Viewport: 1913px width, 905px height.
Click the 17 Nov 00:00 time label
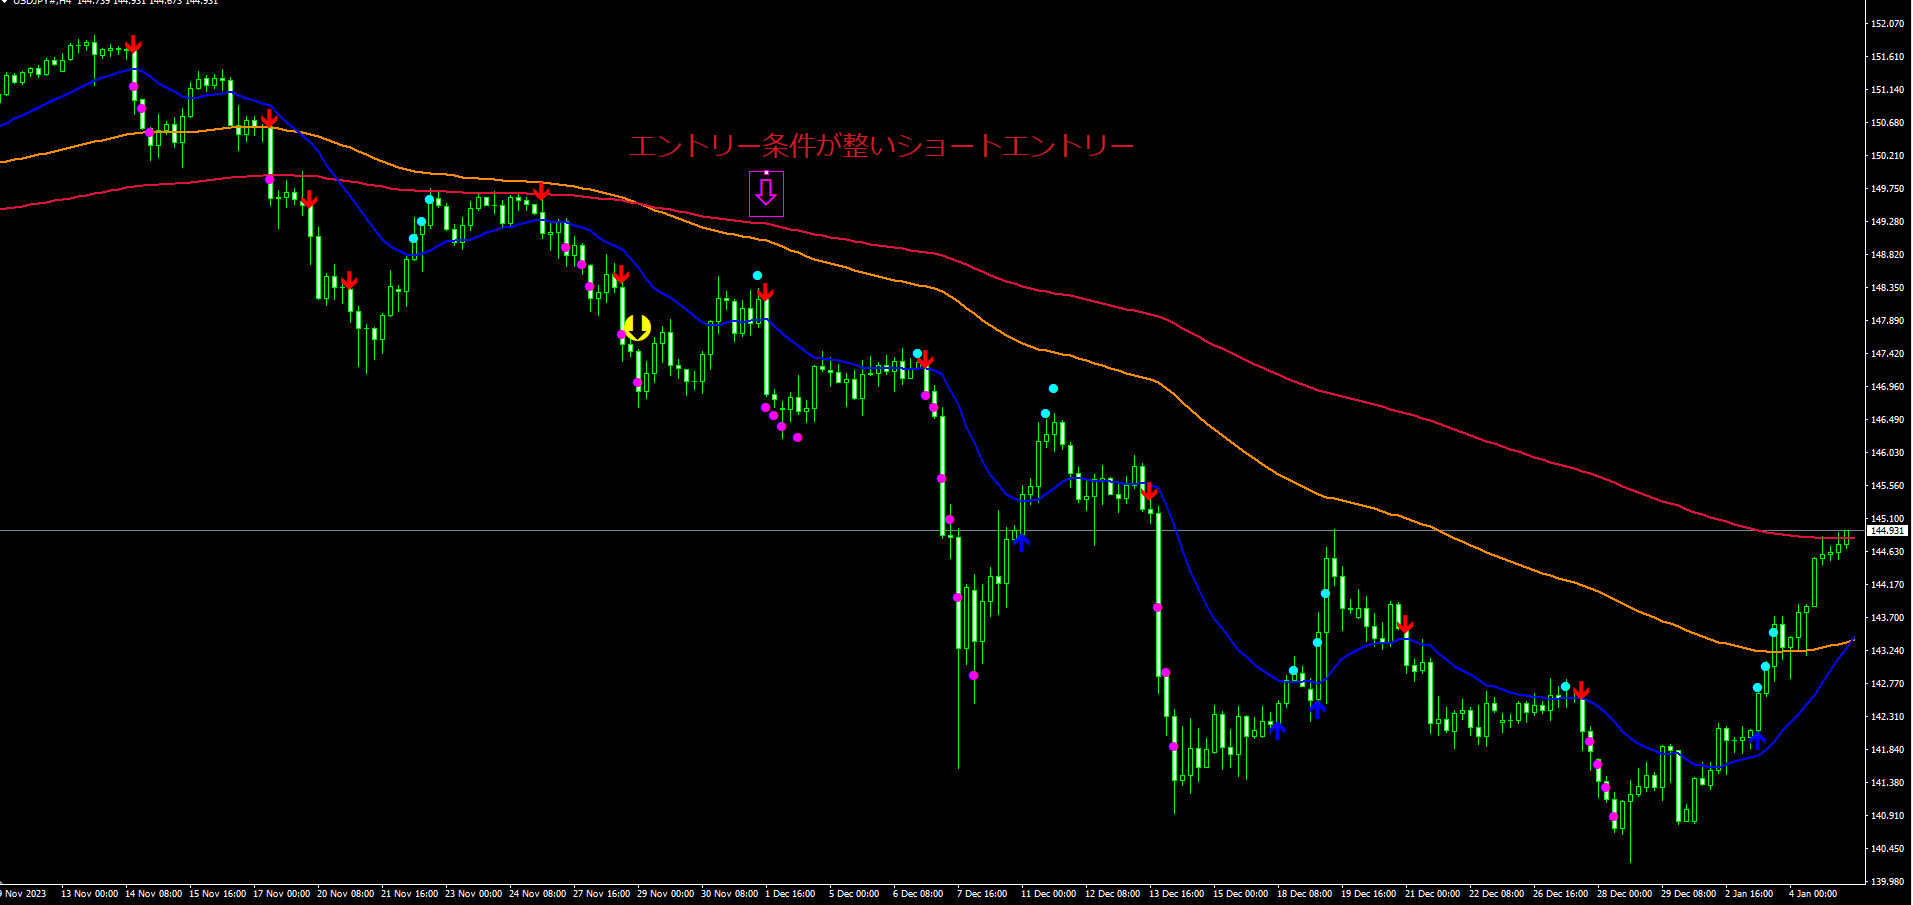(x=281, y=894)
